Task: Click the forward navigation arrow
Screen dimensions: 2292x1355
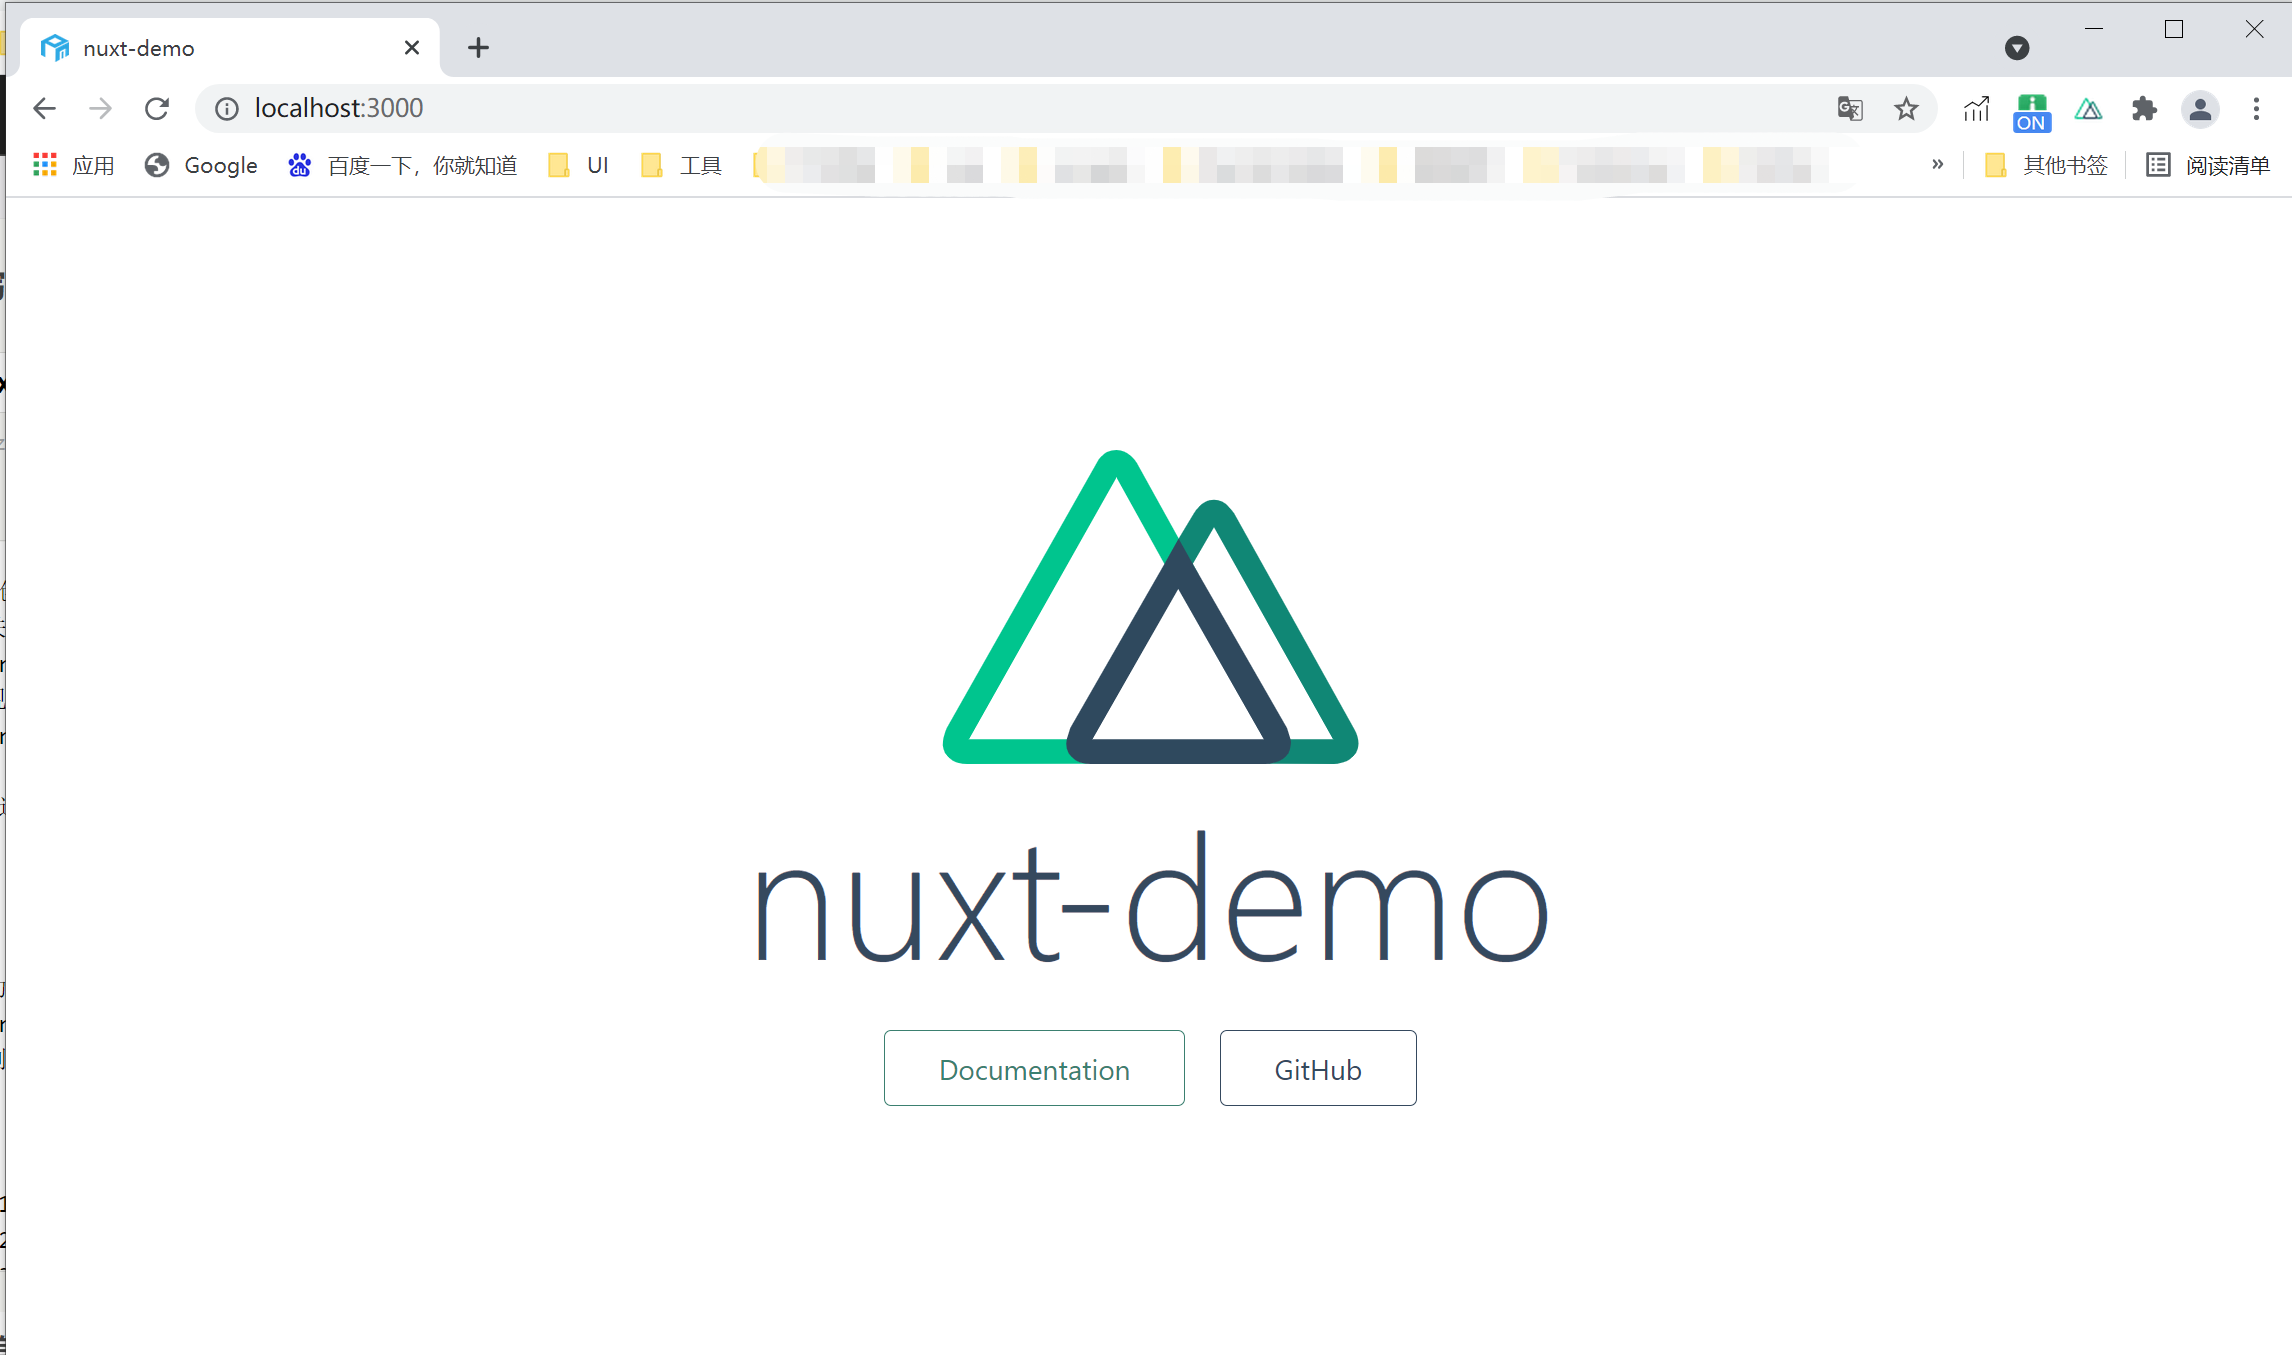Action: click(x=100, y=108)
